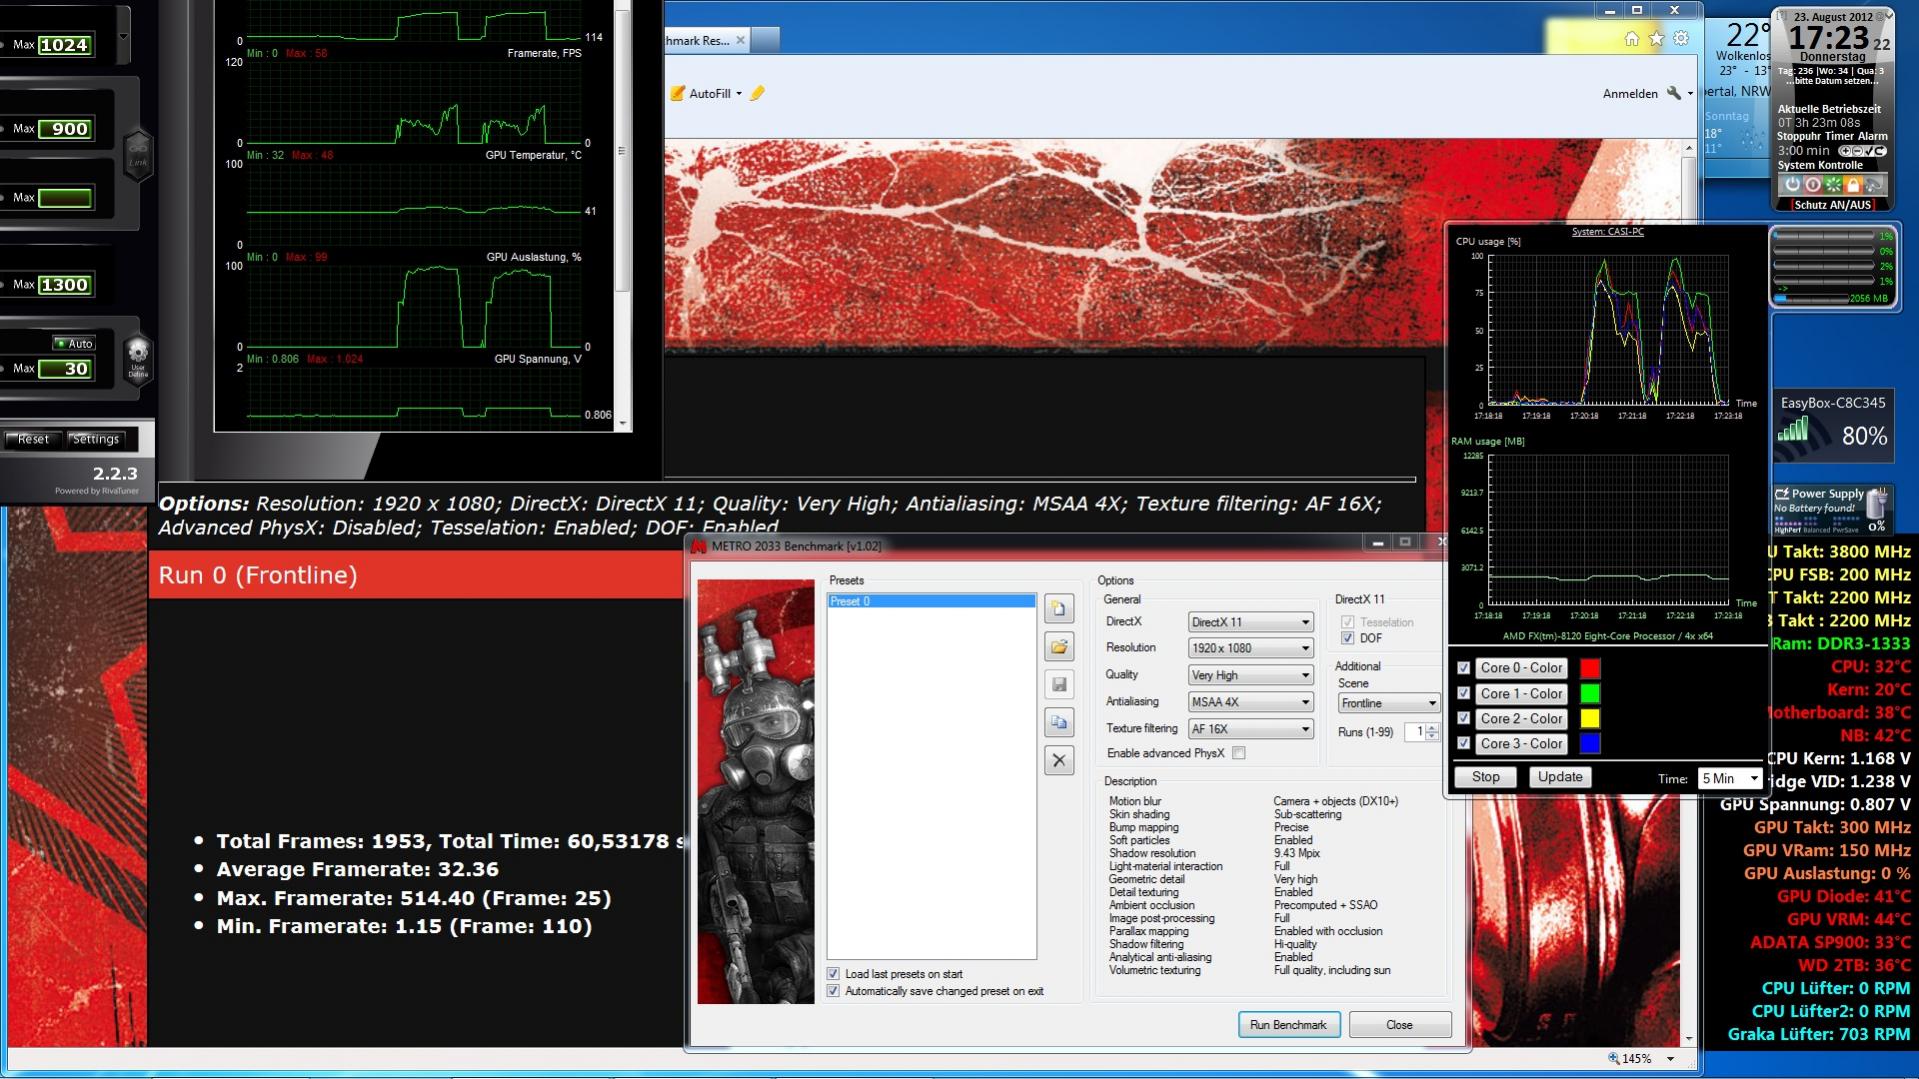Toggle the DOF checkbox
The image size is (1919, 1079).
pos(1347,638)
